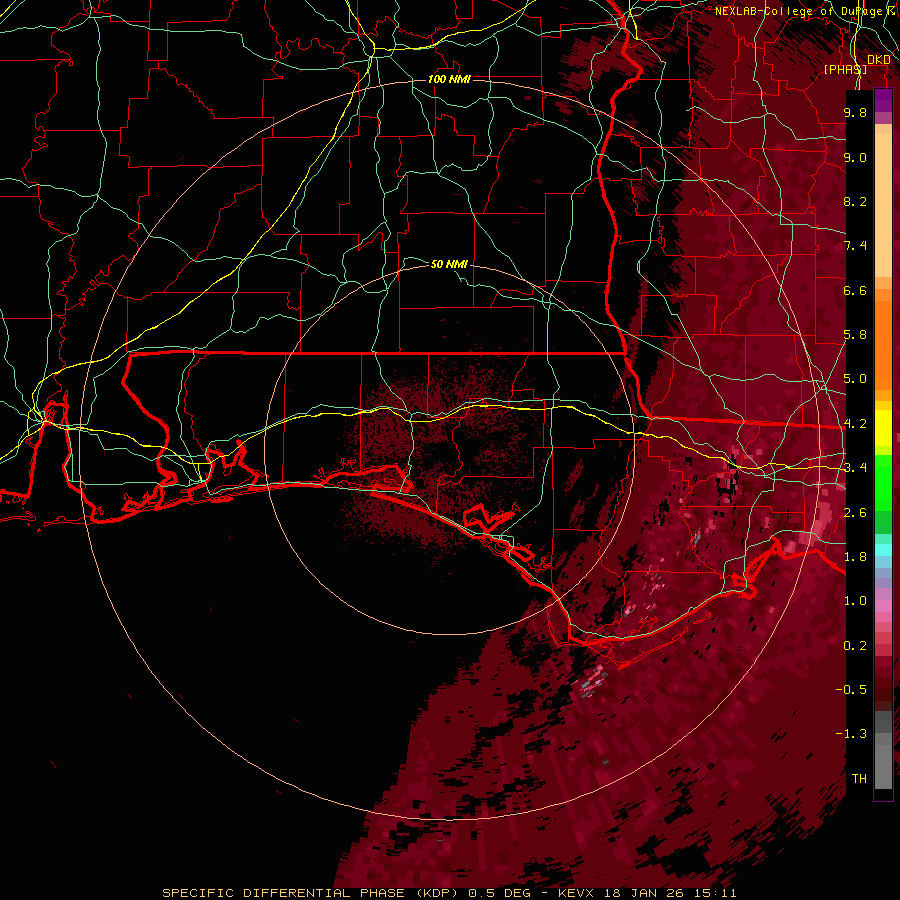
Task: Click the [PHAS] units label
Action: coord(845,69)
